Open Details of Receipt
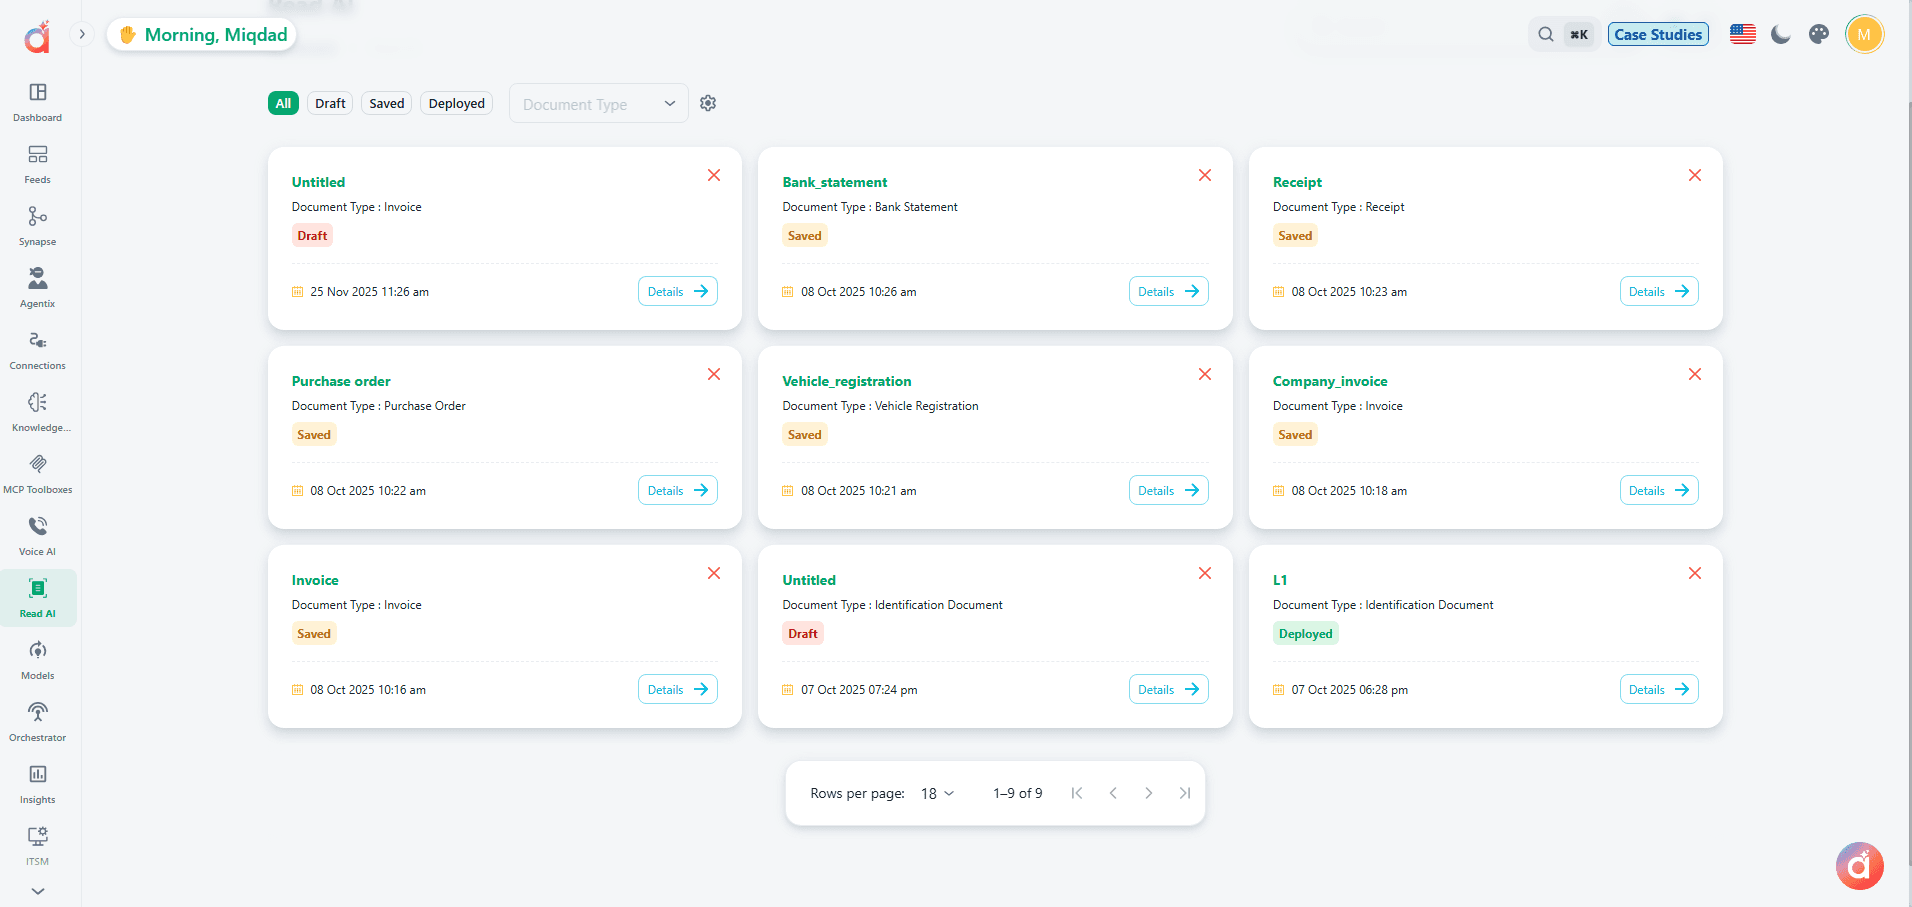Image resolution: width=1912 pixels, height=907 pixels. [x=1659, y=291]
